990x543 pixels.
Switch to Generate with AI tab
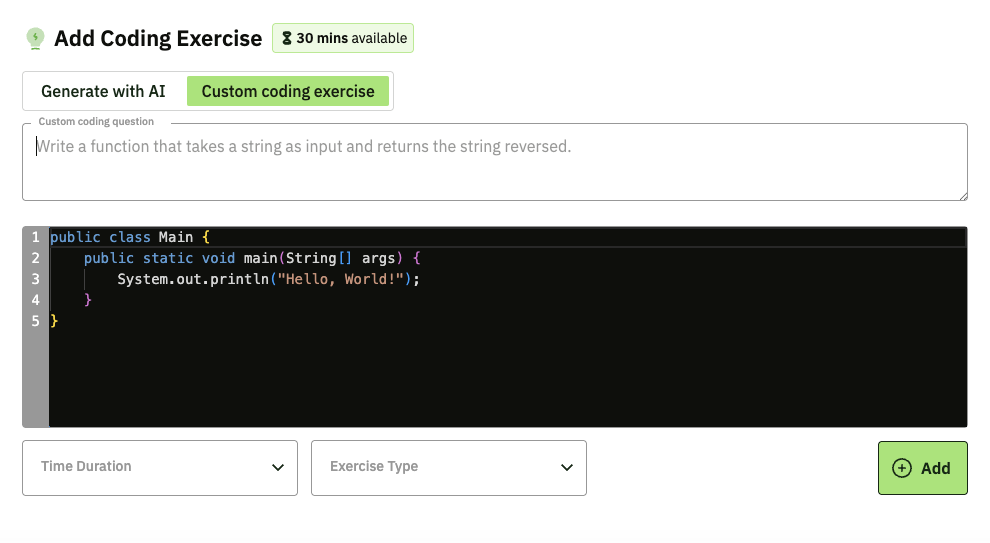coord(103,91)
